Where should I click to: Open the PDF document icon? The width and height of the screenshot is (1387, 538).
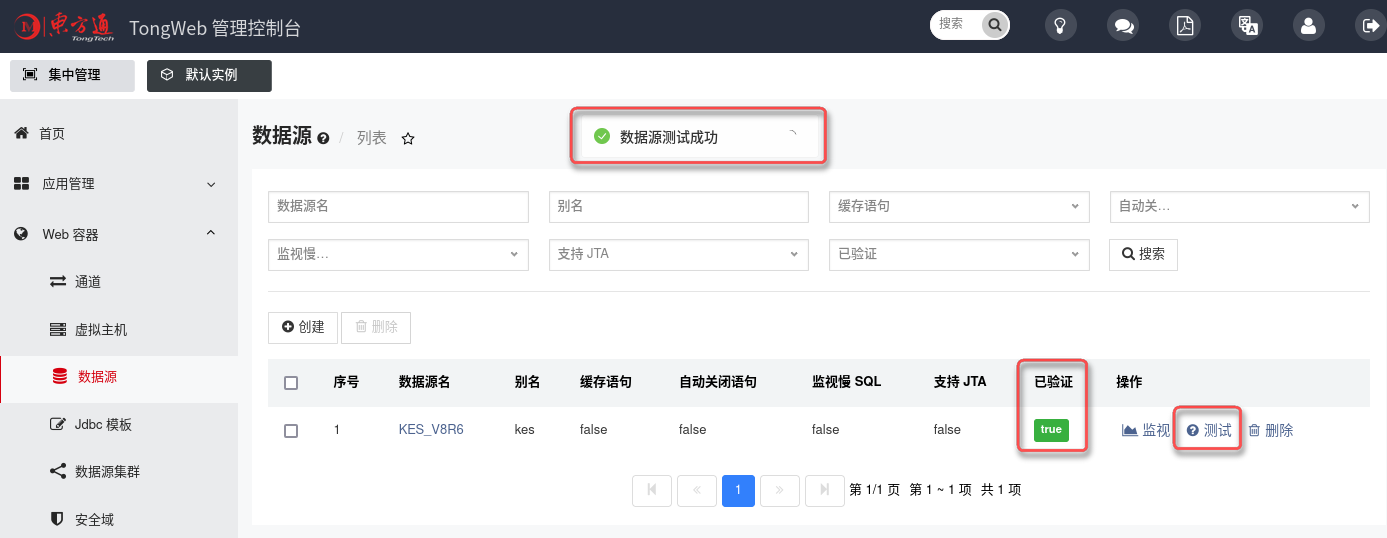(1185, 26)
